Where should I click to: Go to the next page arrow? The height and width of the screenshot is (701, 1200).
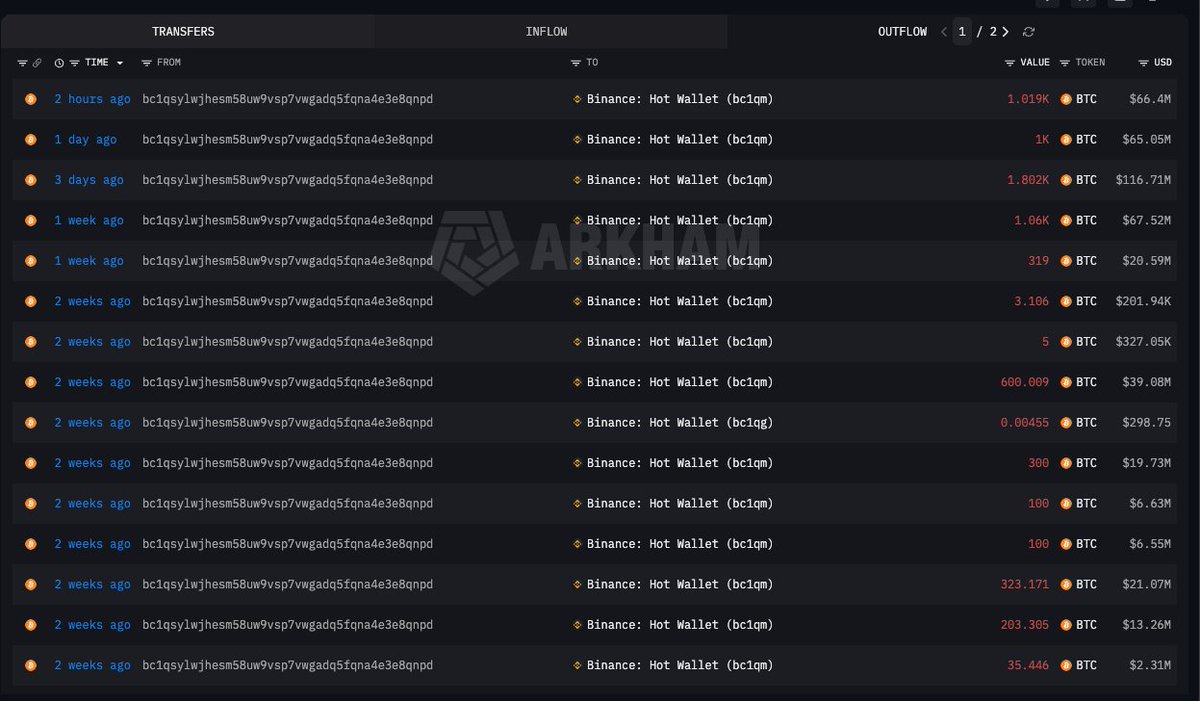click(x=1005, y=32)
